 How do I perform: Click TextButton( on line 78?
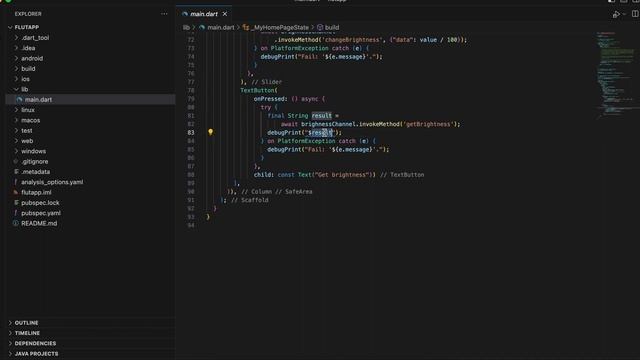click(259, 90)
